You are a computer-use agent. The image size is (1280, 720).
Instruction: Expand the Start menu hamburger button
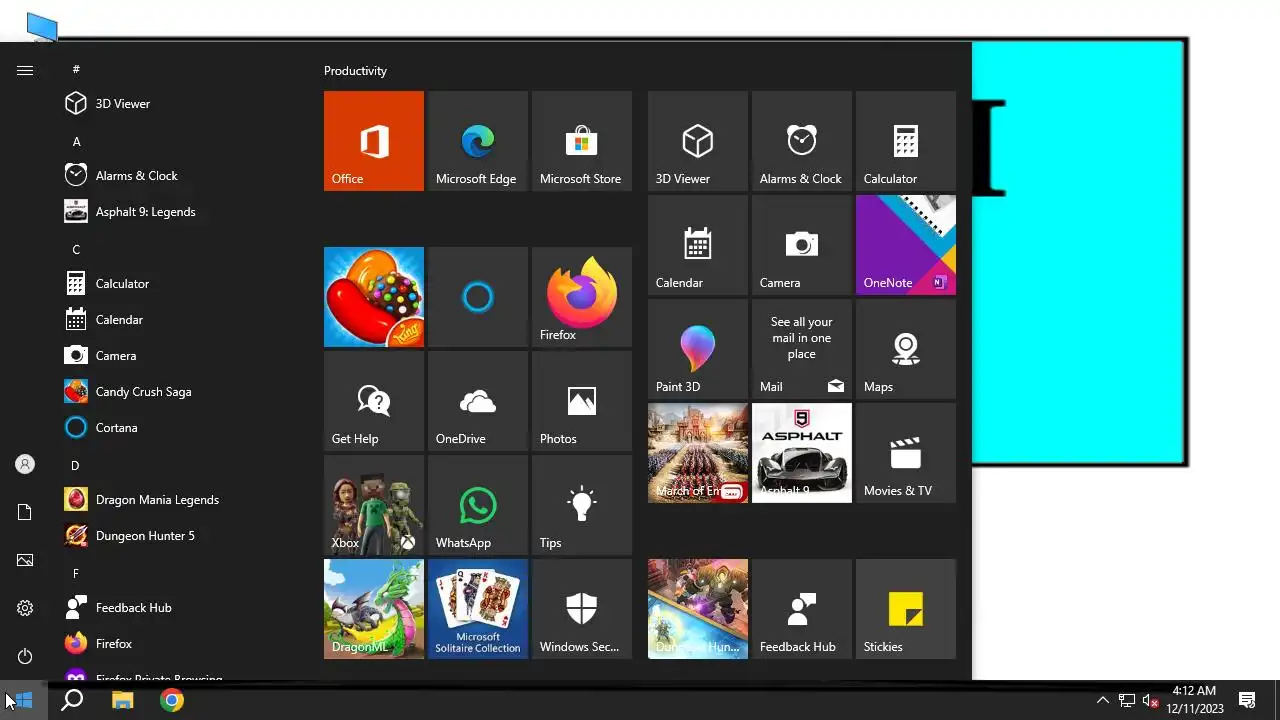[25, 70]
